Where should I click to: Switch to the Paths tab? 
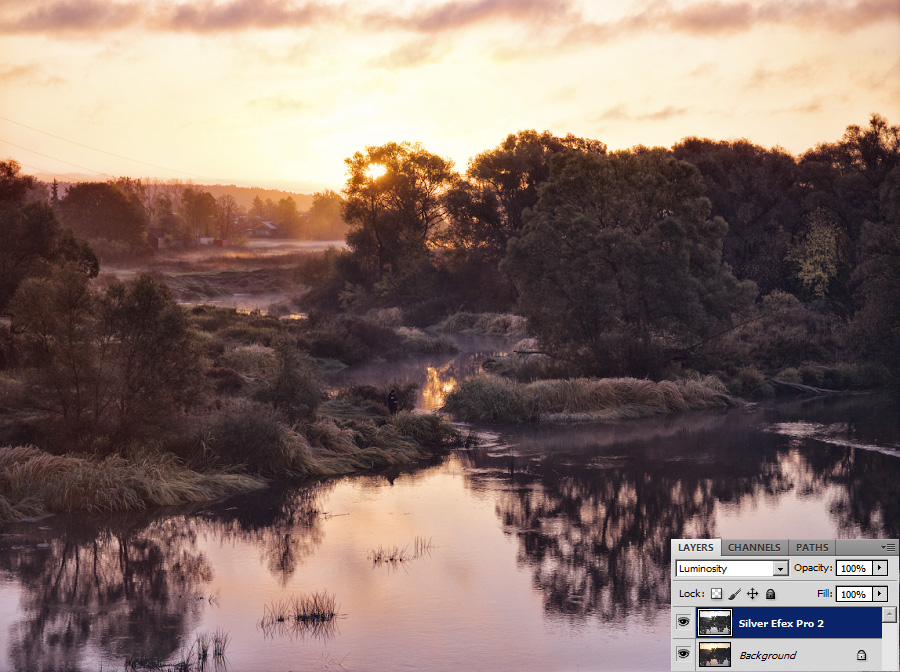click(812, 547)
